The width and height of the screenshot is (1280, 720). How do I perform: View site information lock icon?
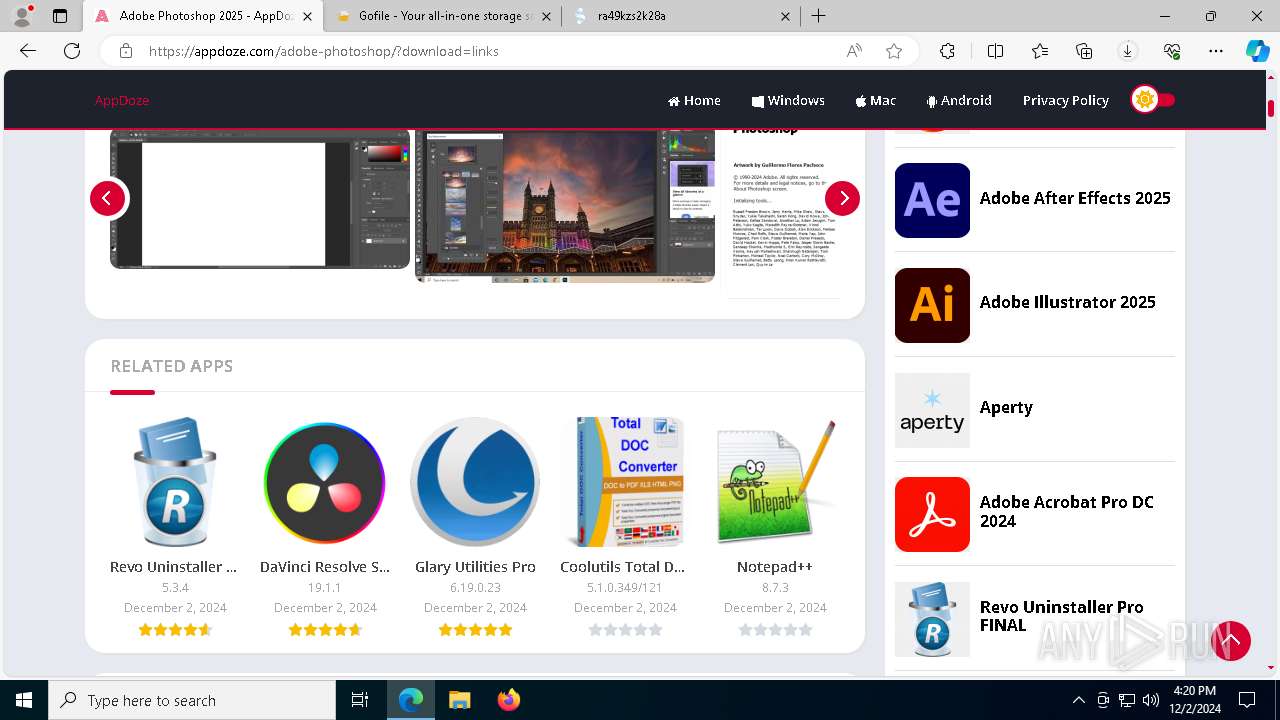125,51
